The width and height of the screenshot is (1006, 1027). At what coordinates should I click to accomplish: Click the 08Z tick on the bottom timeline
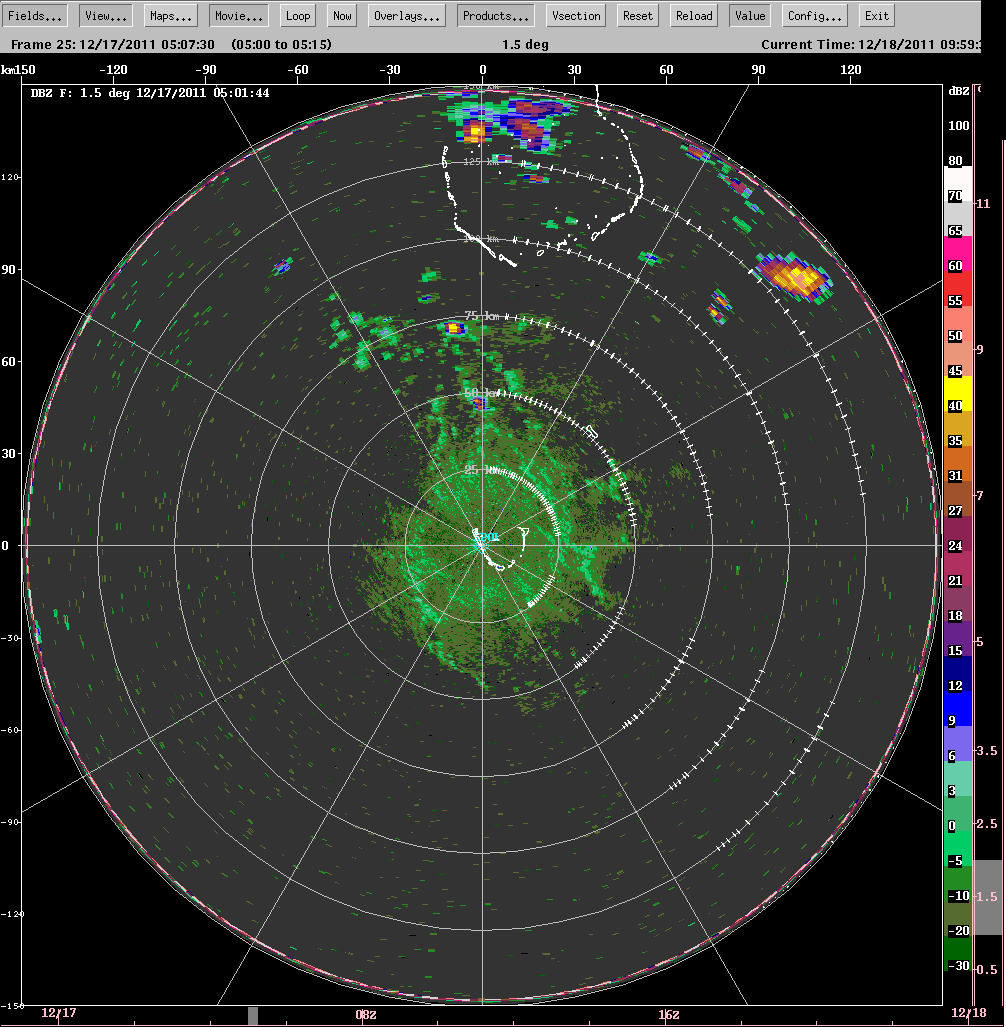point(366,1014)
